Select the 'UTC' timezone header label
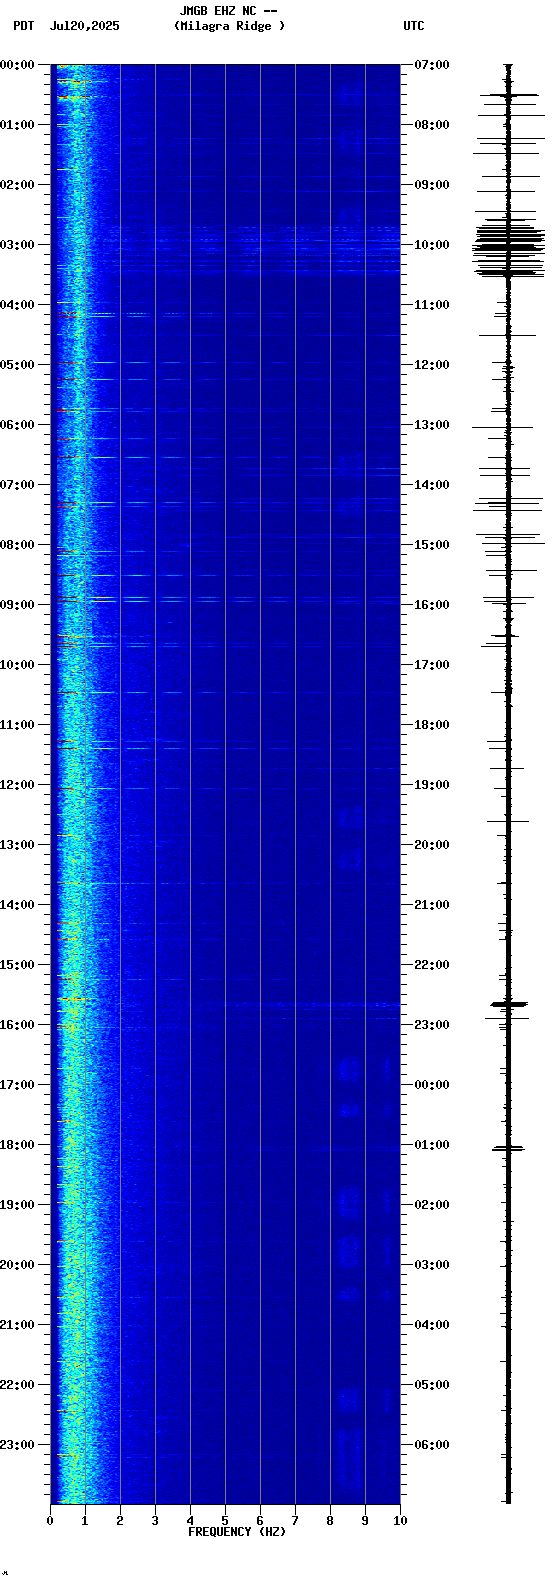Viewport: 552px width, 1584px height. pyautogui.click(x=414, y=26)
